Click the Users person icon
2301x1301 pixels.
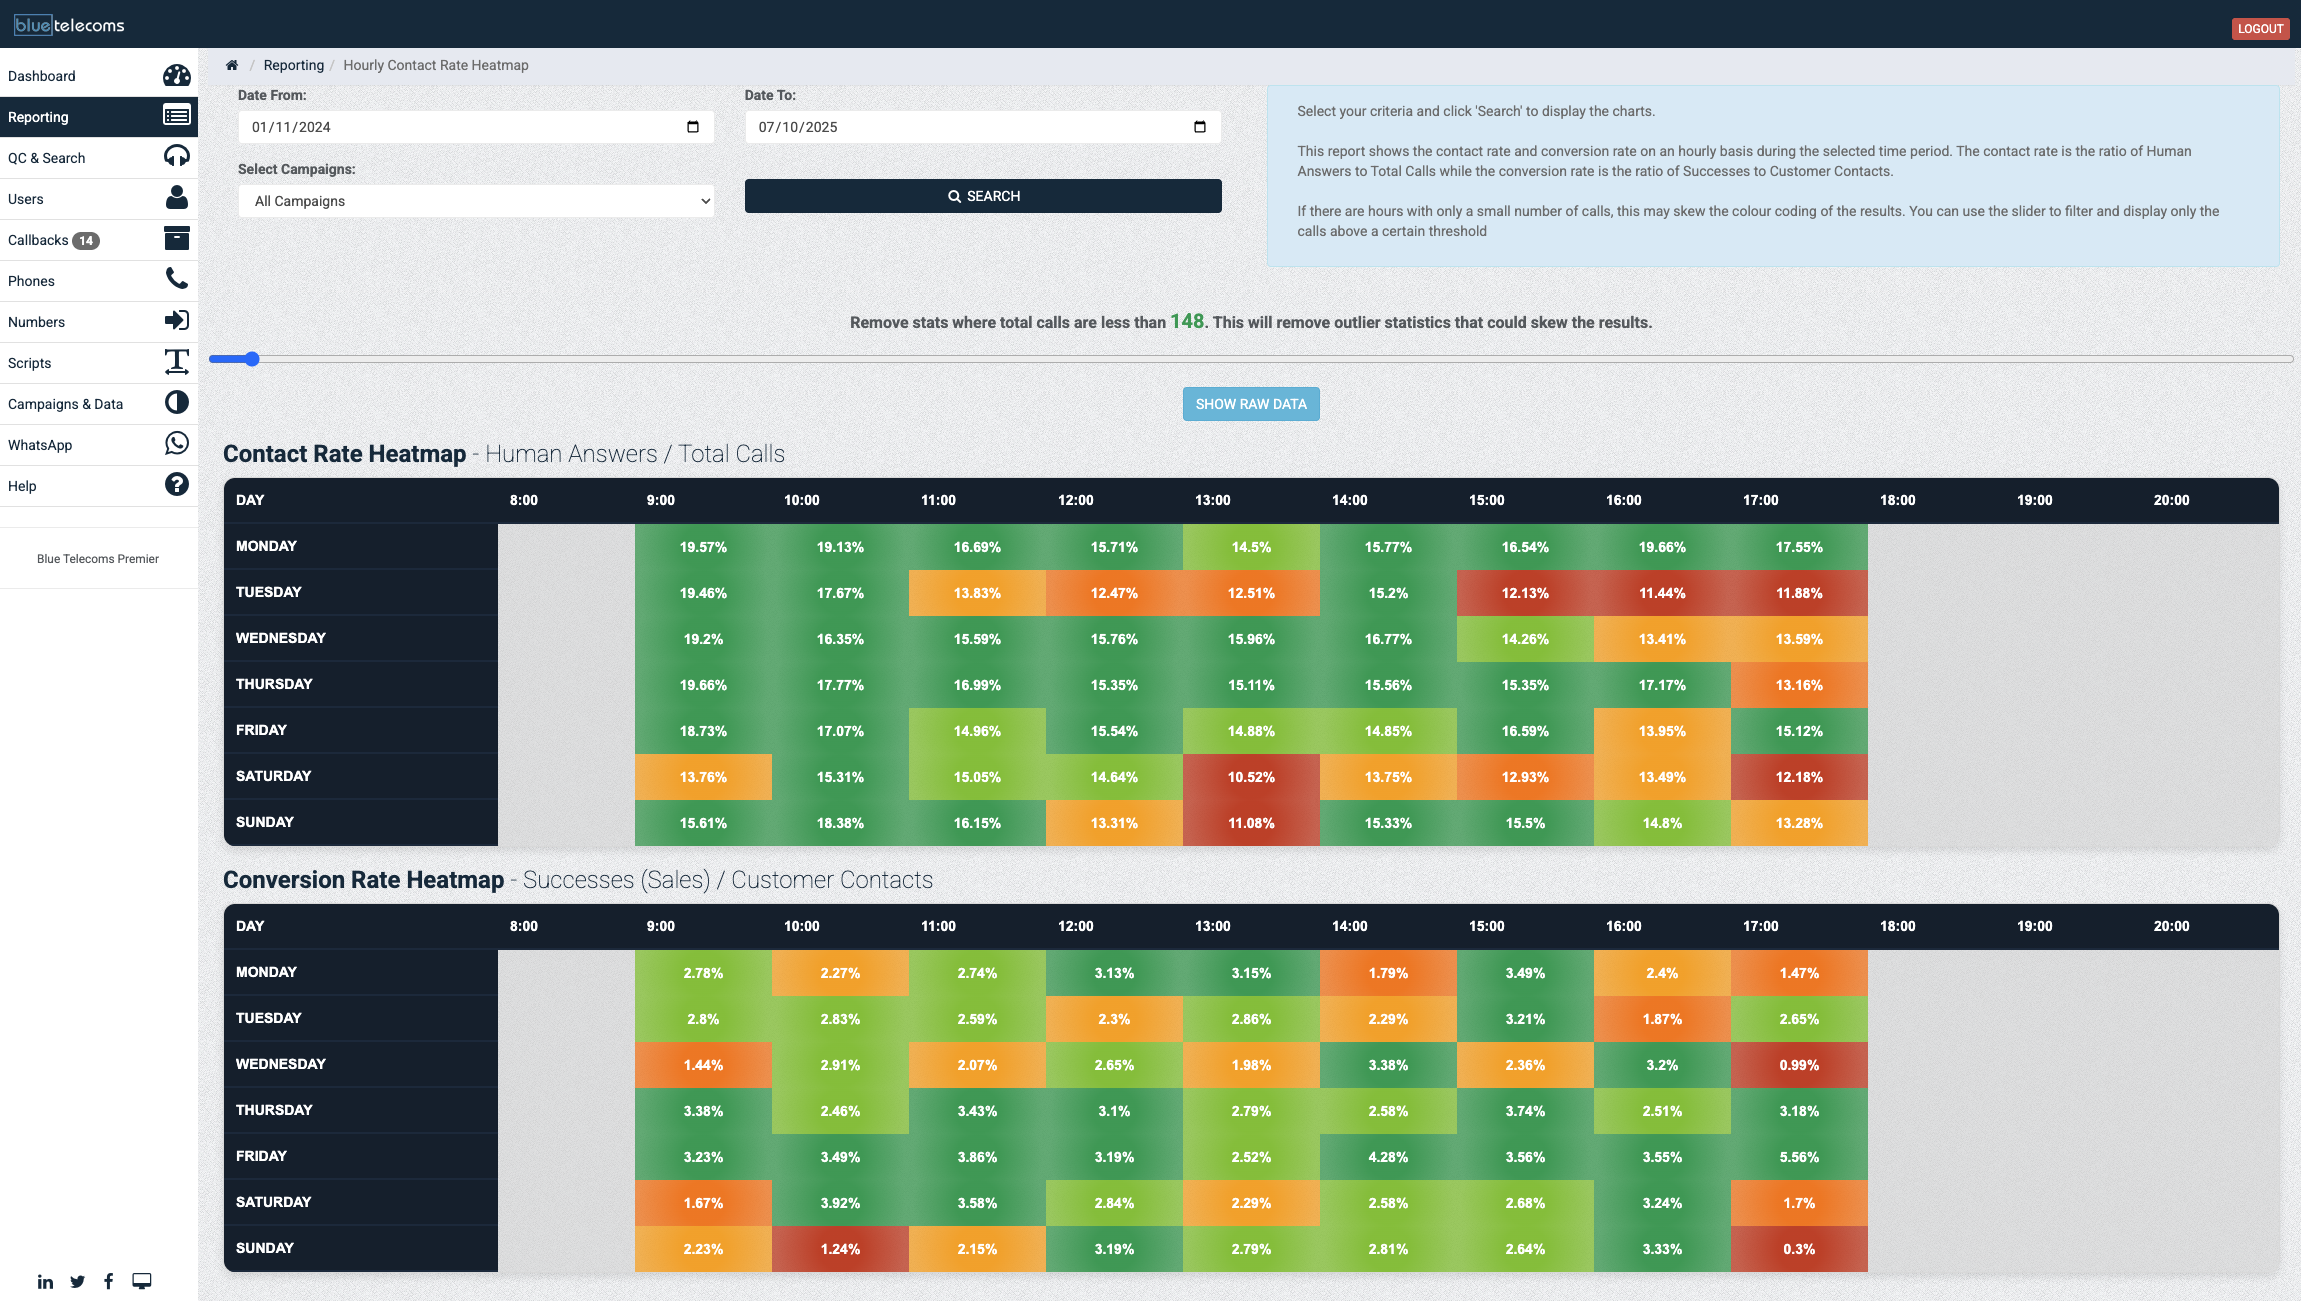click(x=177, y=198)
